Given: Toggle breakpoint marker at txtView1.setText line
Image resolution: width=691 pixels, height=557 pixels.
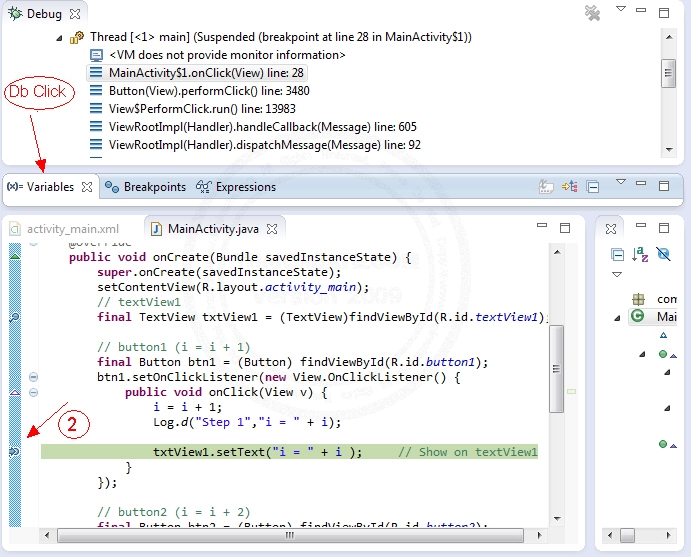Looking at the screenshot, I should tap(15, 452).
